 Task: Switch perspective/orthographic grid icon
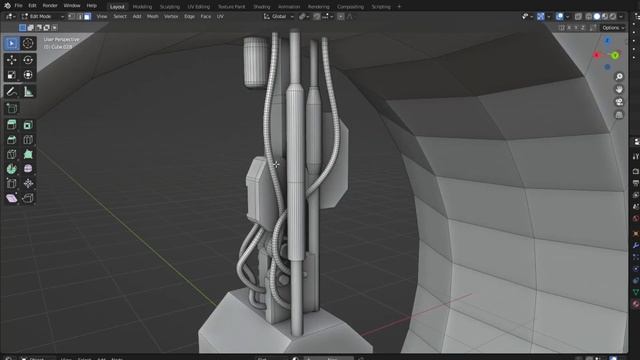619,115
